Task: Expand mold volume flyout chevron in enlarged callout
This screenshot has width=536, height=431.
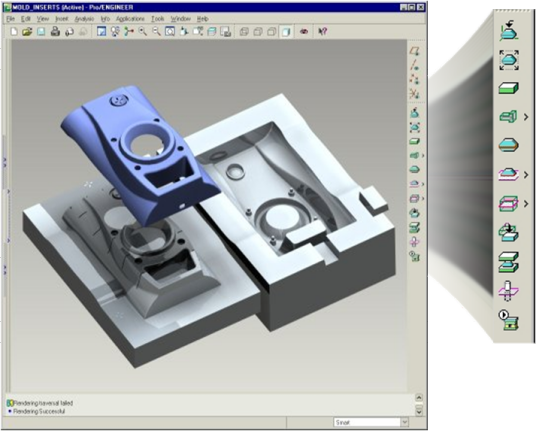Action: pyautogui.click(x=526, y=117)
